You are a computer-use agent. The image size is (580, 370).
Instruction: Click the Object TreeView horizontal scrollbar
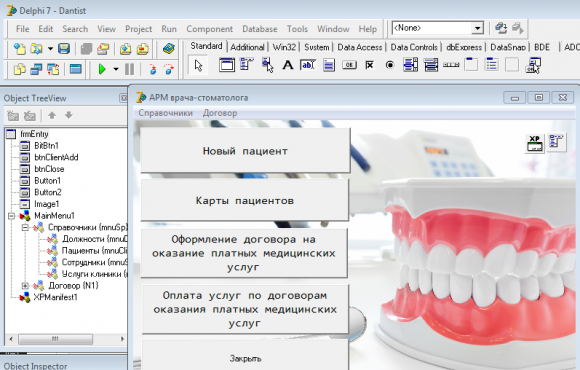66,339
